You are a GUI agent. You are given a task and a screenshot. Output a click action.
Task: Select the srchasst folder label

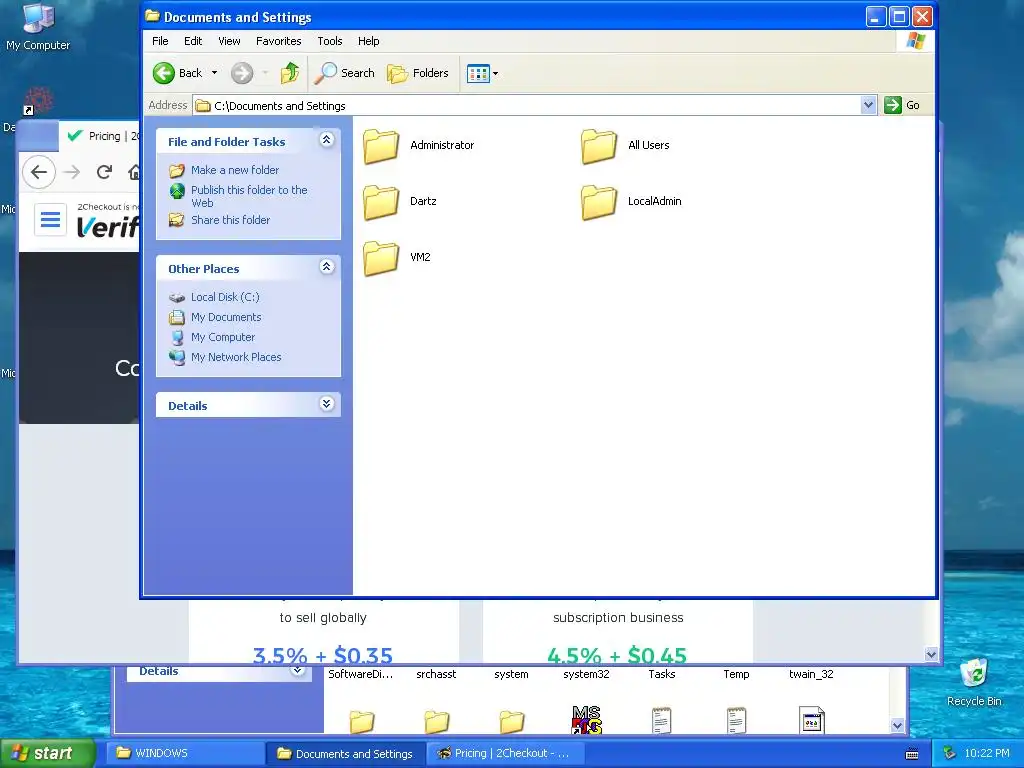click(x=436, y=675)
